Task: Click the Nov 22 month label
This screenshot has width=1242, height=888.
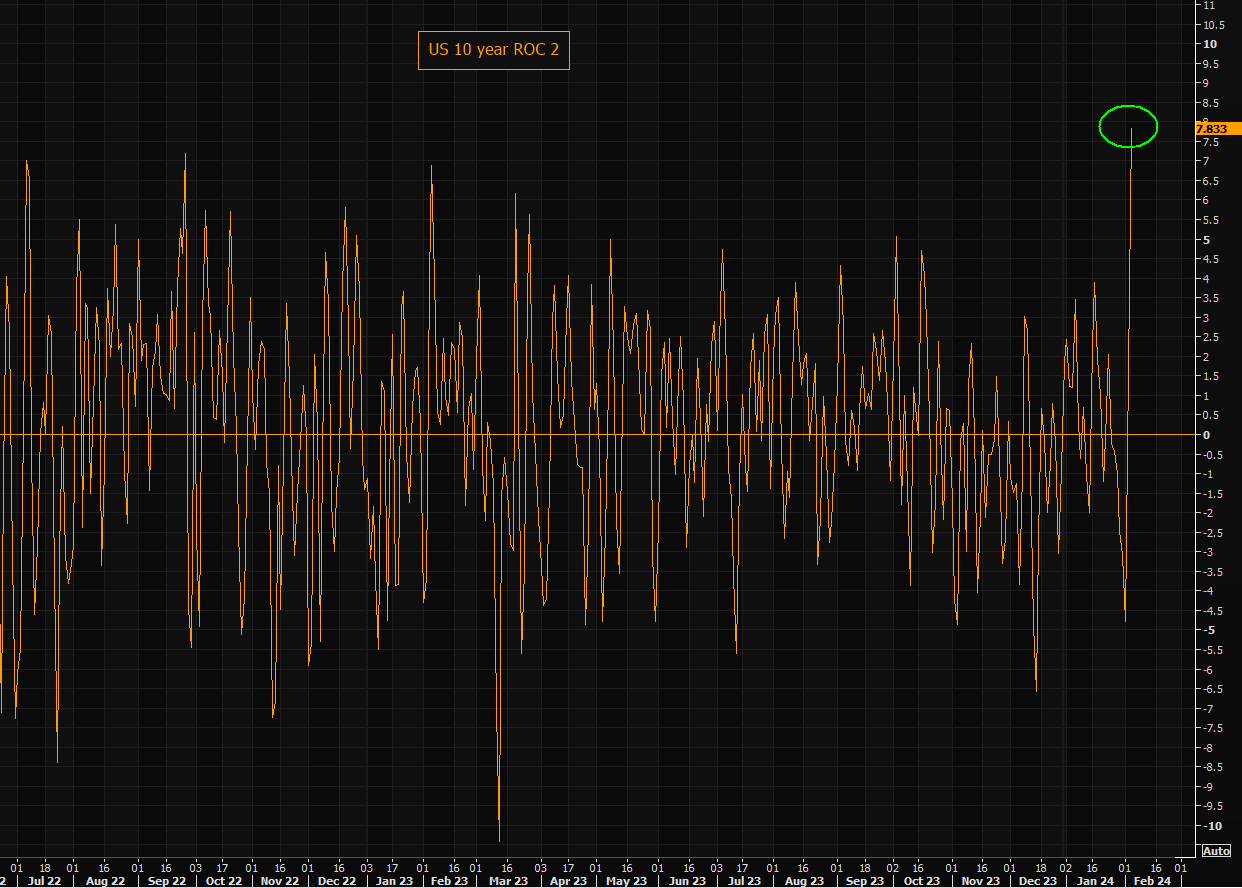Action: [280, 881]
